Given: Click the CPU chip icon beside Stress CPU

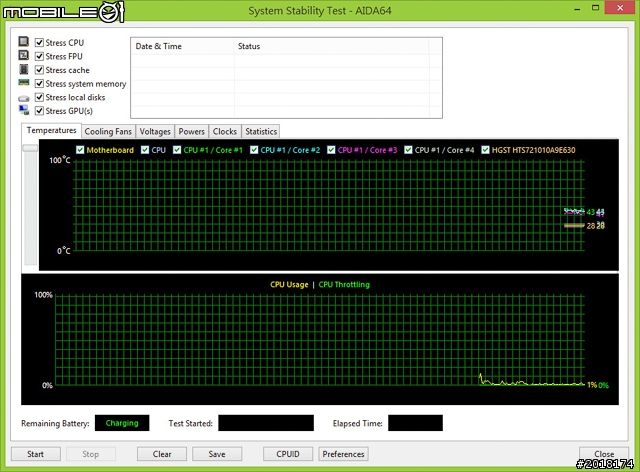Looking at the screenshot, I should click(24, 42).
